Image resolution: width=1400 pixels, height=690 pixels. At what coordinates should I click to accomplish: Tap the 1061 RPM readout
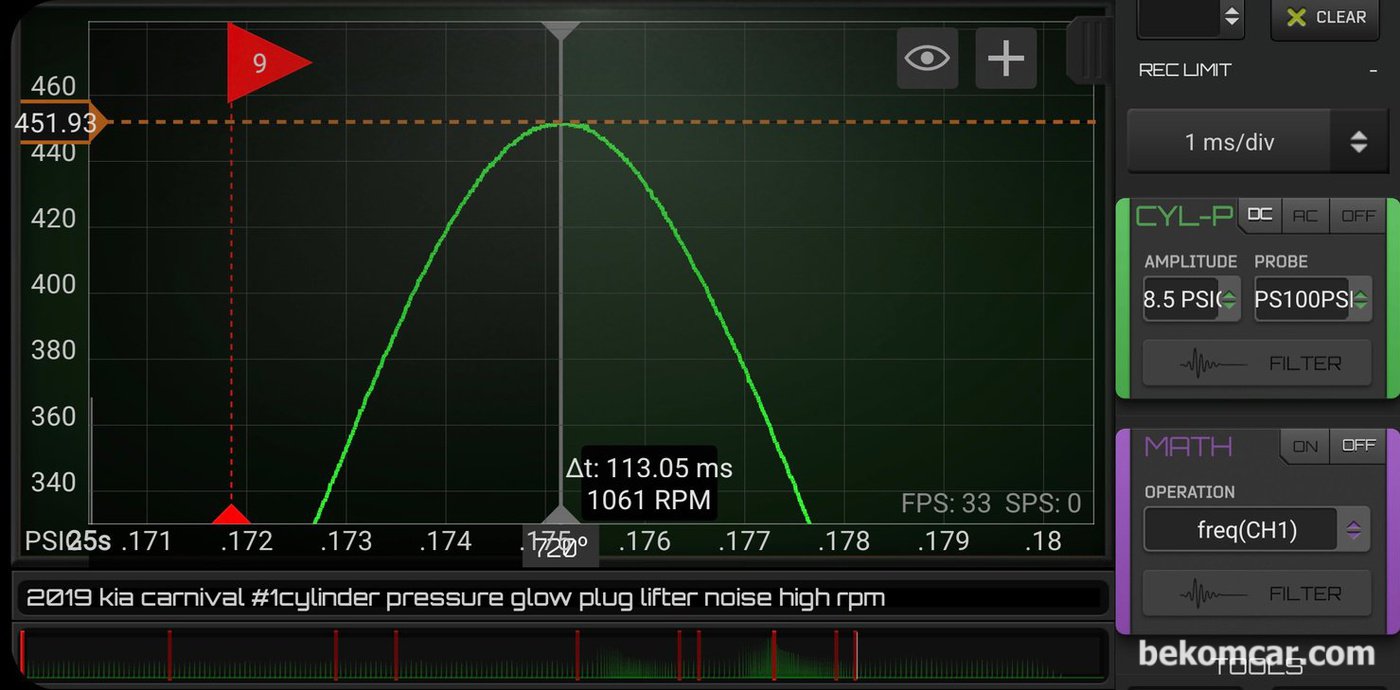649,500
